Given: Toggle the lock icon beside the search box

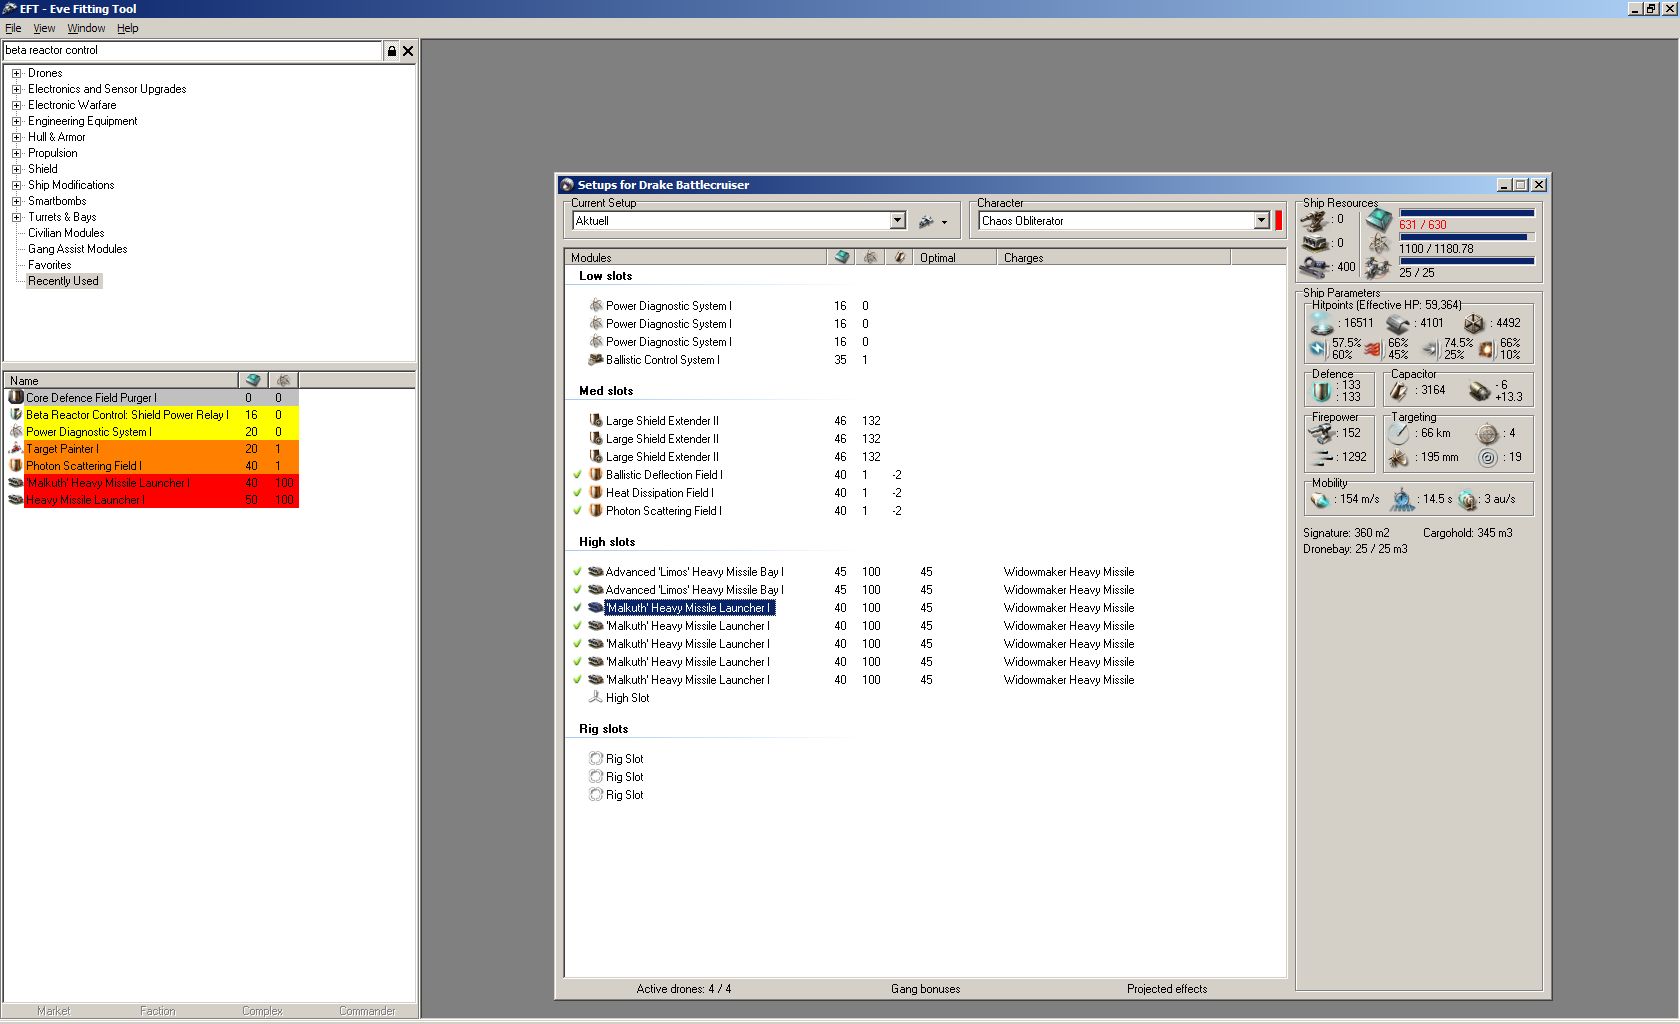Looking at the screenshot, I should click(x=392, y=51).
